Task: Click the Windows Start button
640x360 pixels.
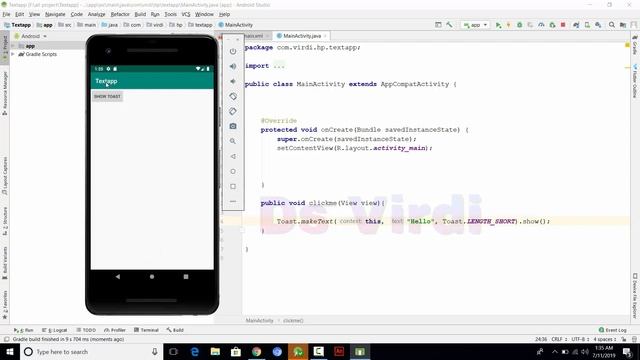Action: (10, 351)
